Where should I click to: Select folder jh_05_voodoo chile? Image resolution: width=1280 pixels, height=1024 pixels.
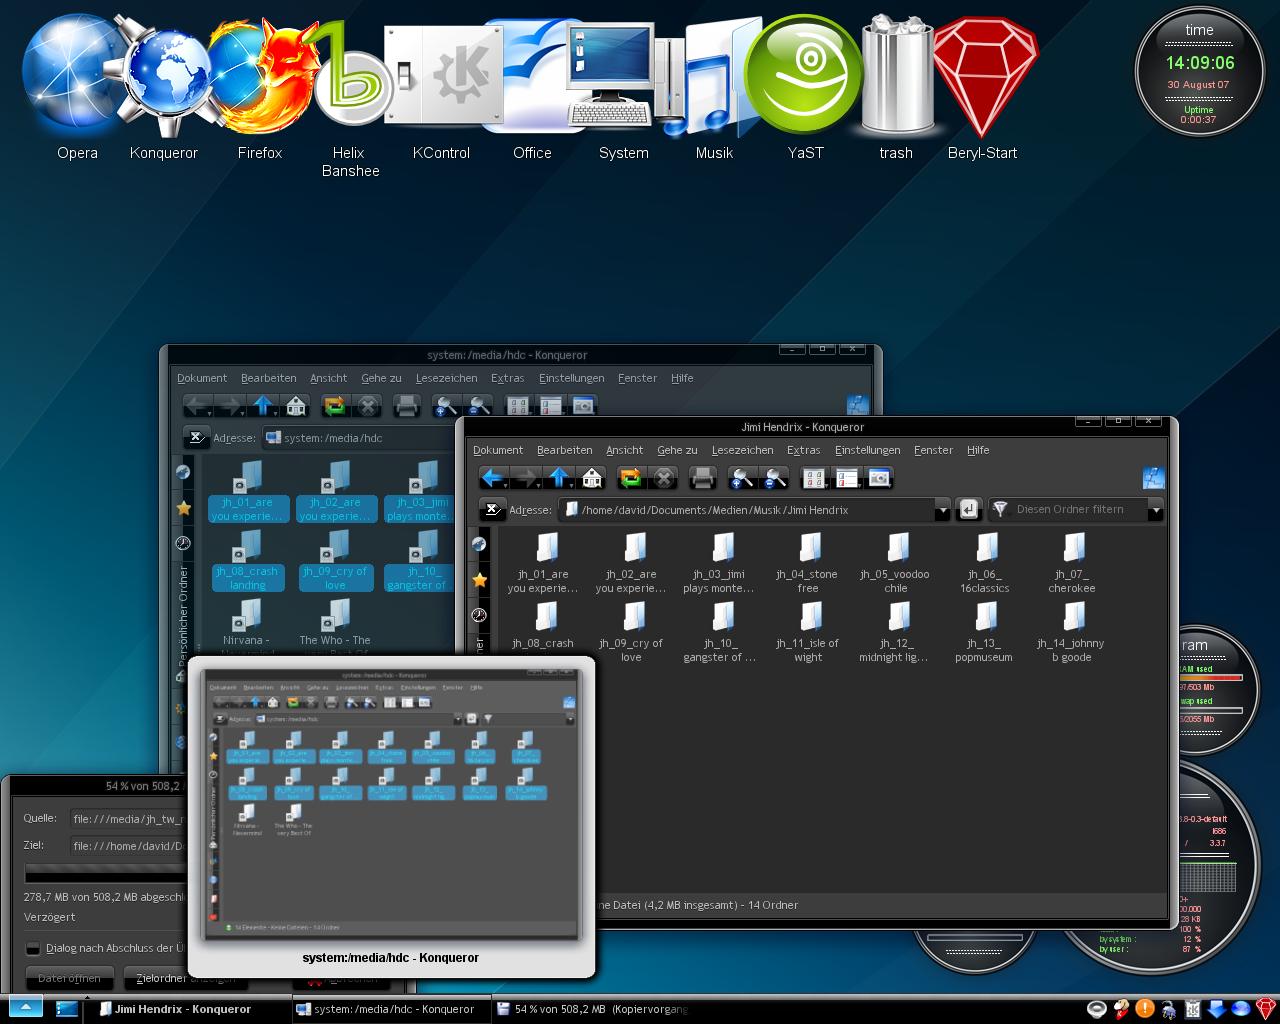(x=895, y=563)
